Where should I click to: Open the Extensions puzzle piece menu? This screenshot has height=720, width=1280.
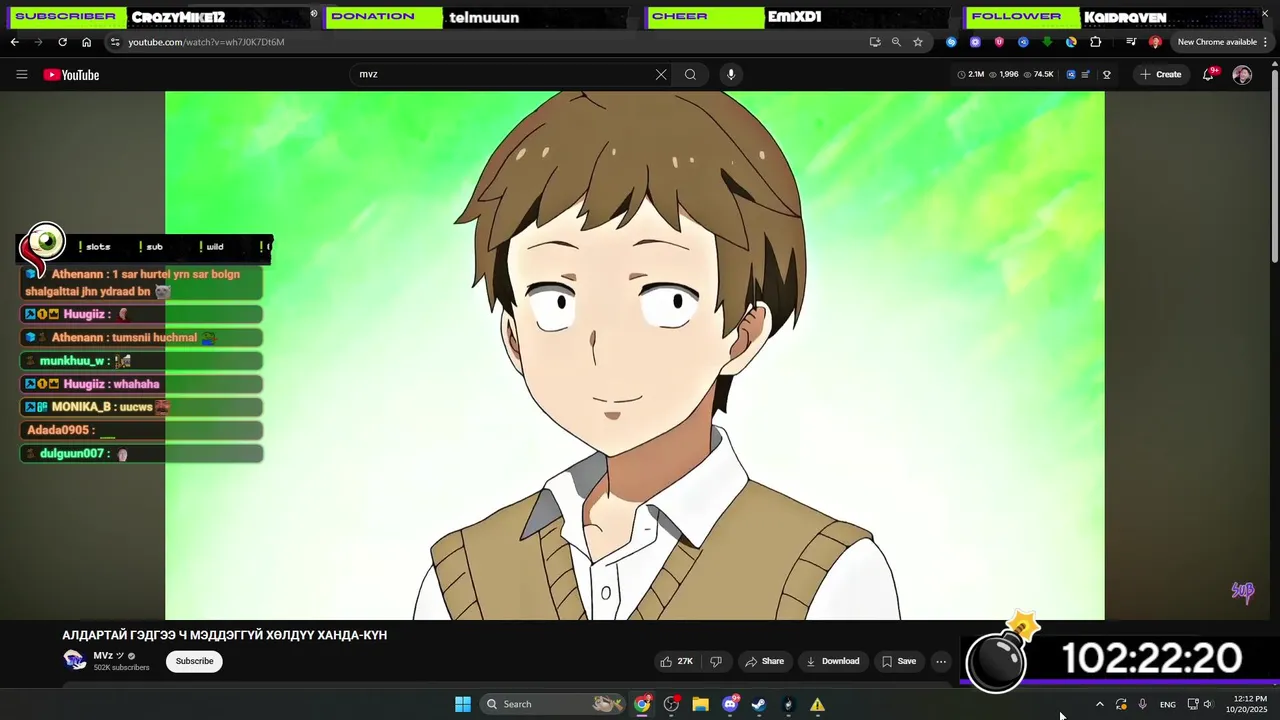tap(1095, 42)
